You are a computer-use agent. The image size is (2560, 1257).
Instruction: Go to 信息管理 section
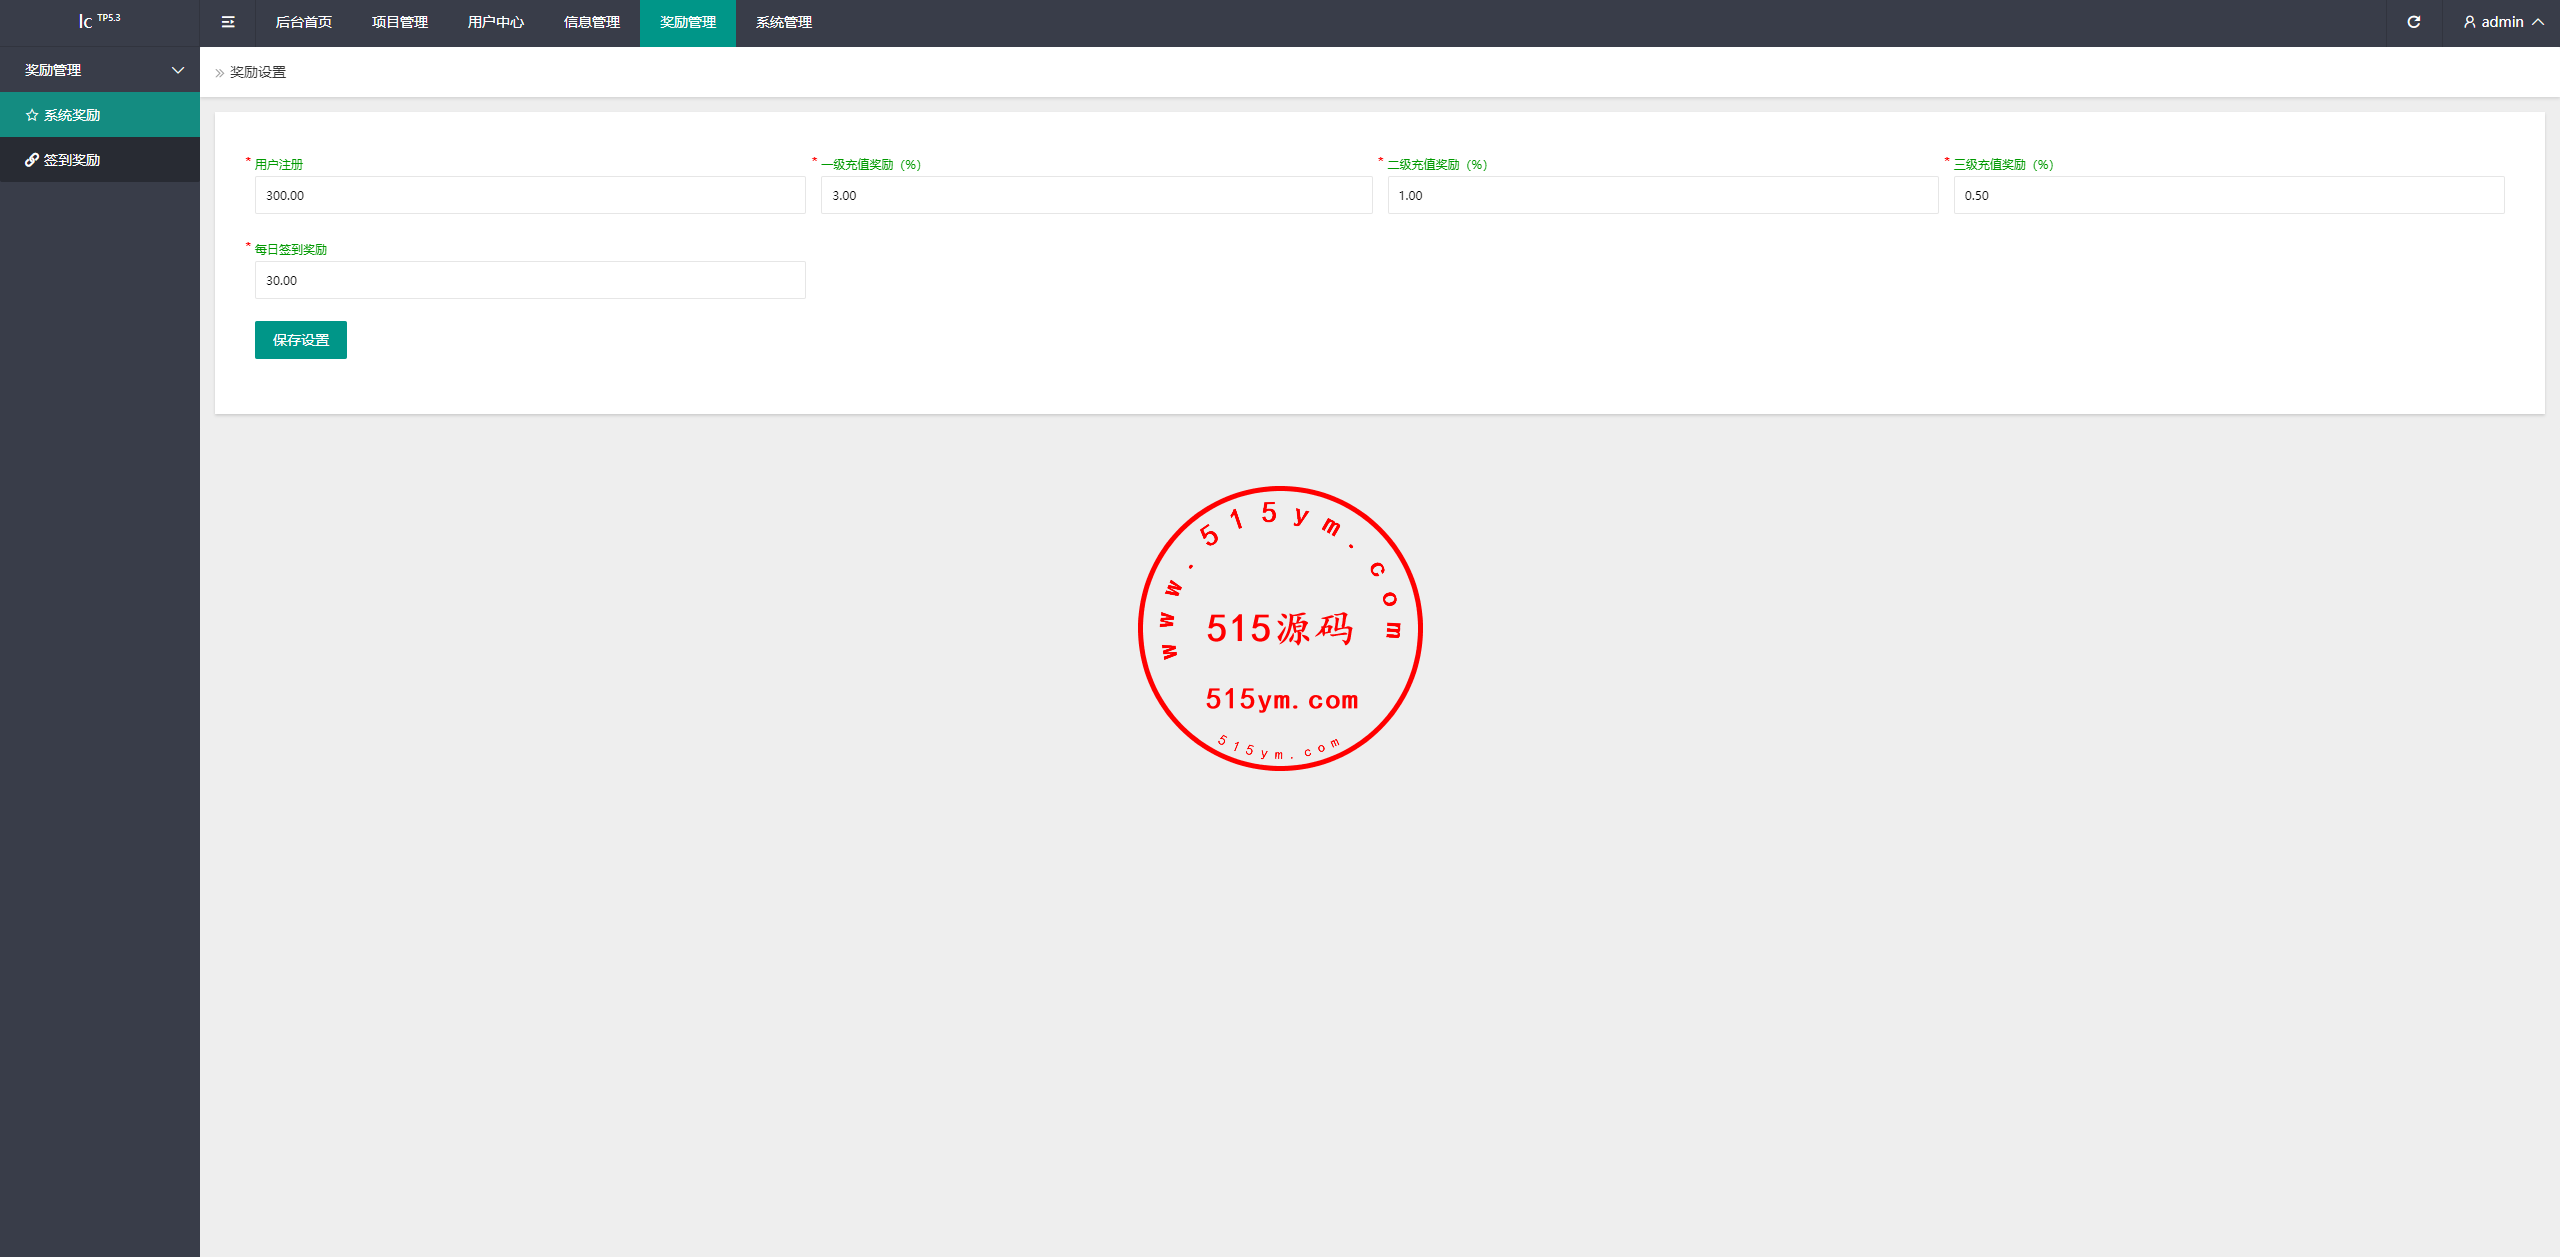click(x=591, y=22)
